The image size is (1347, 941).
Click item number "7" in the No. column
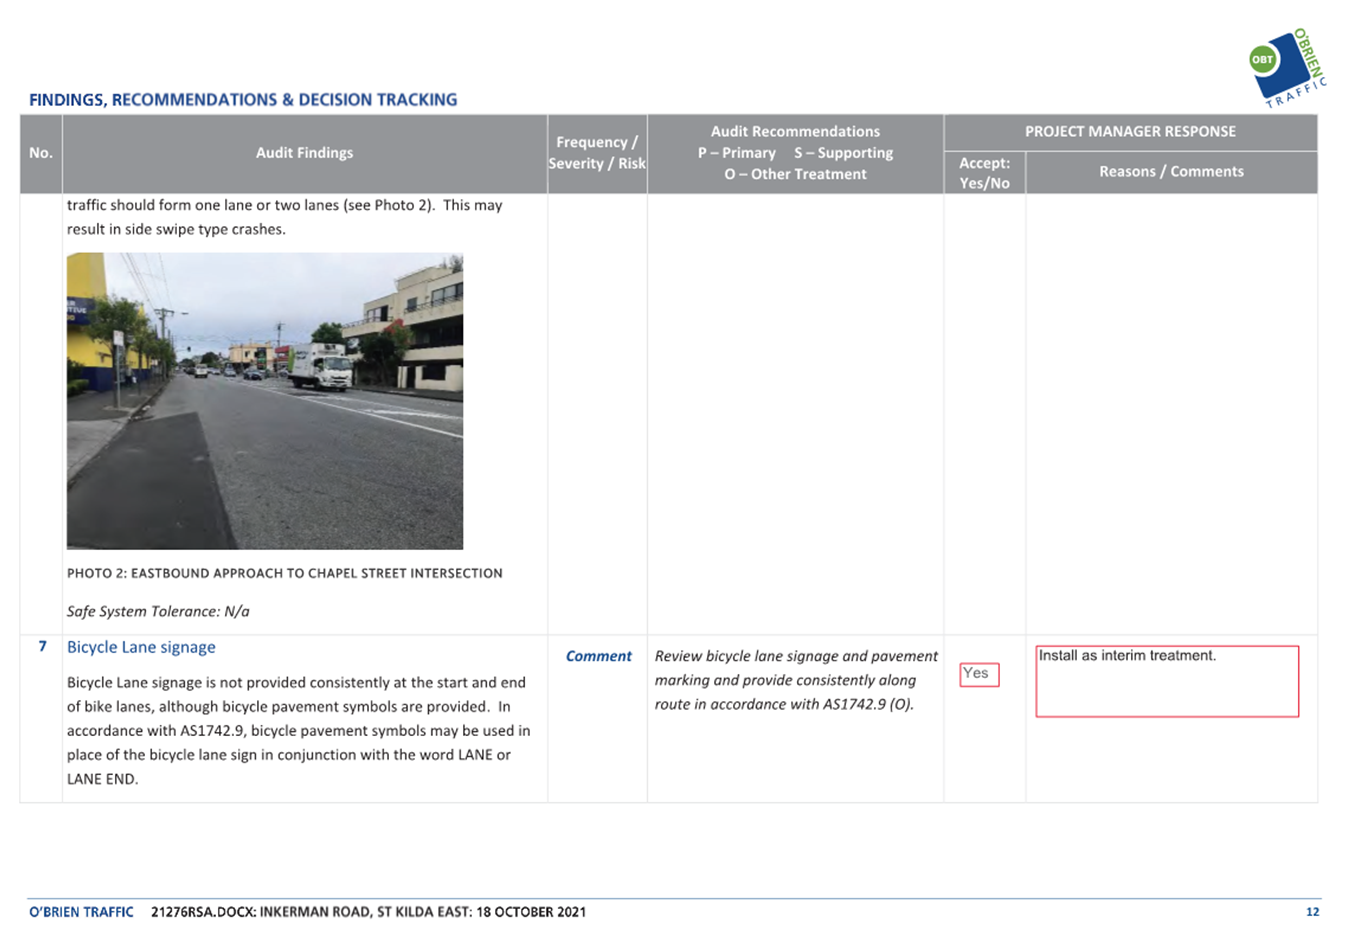pos(42,646)
